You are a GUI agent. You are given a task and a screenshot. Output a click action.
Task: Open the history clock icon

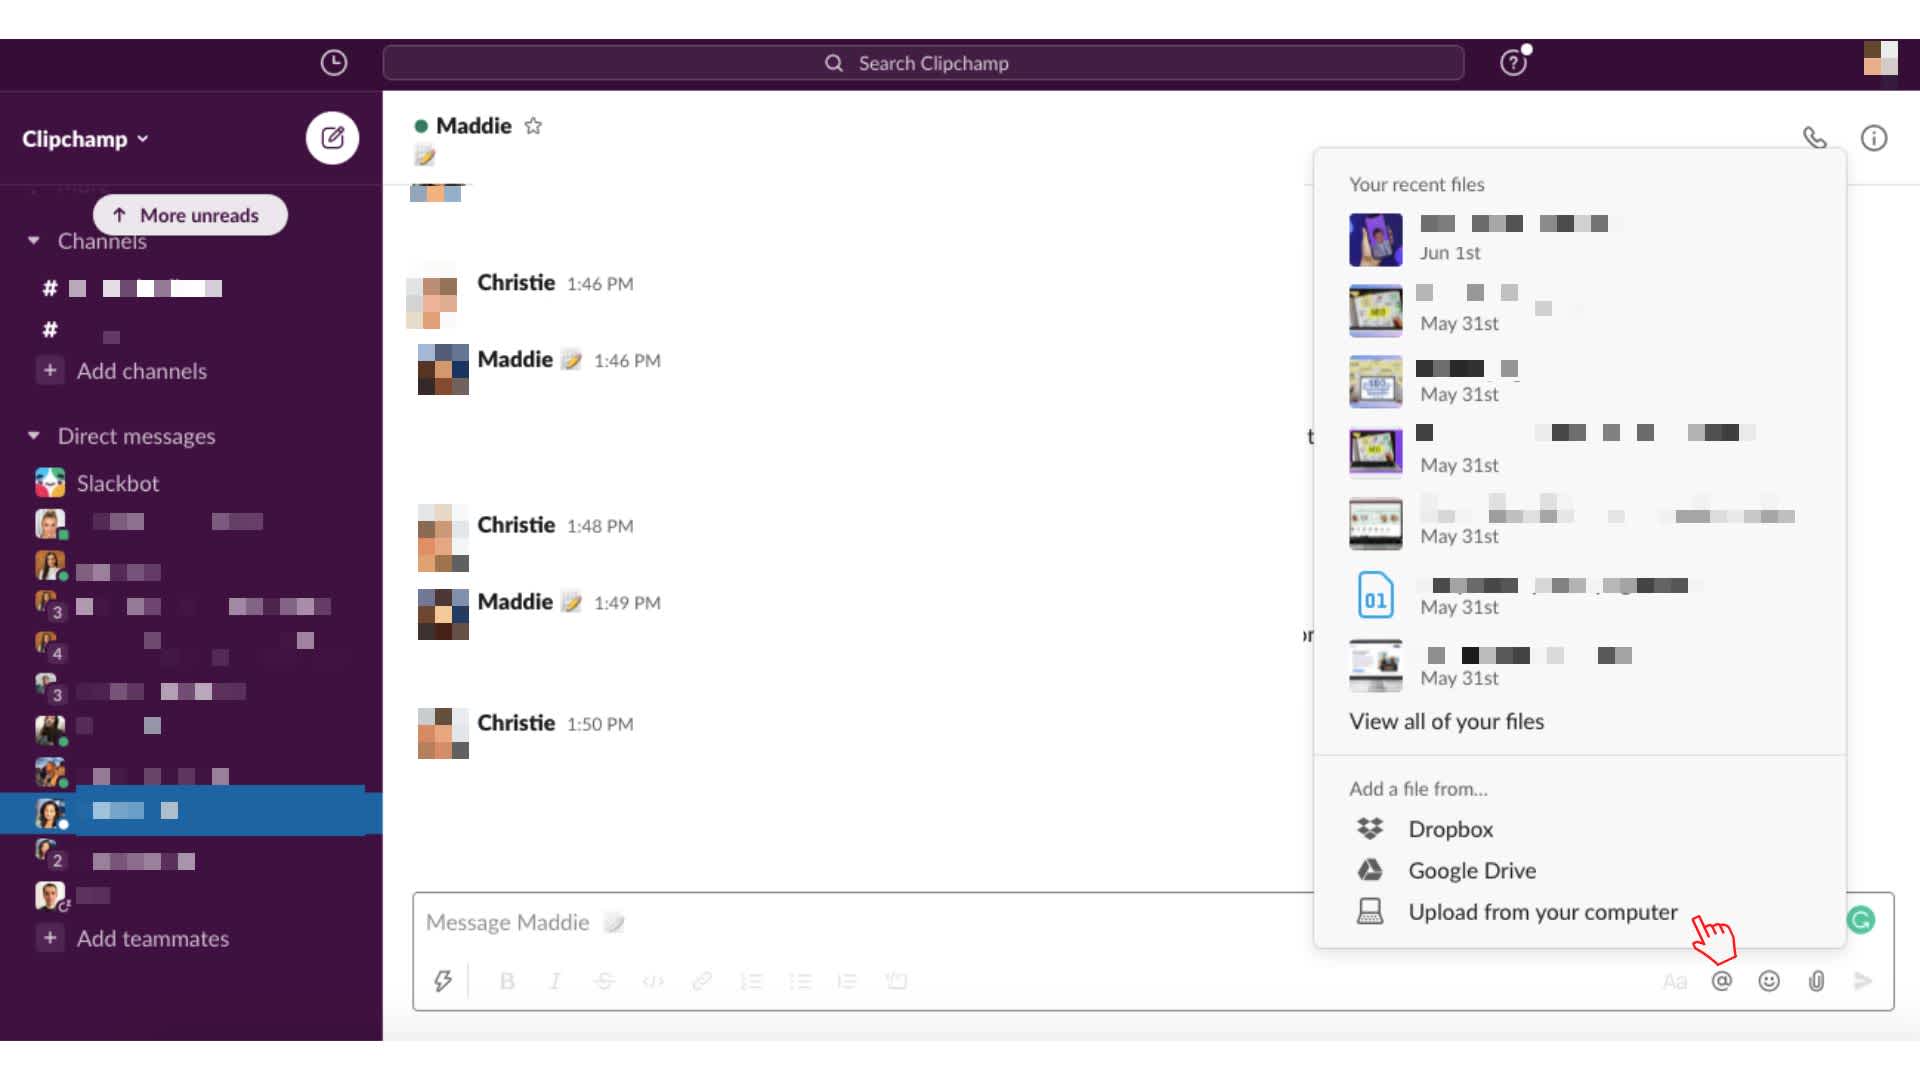333,63
